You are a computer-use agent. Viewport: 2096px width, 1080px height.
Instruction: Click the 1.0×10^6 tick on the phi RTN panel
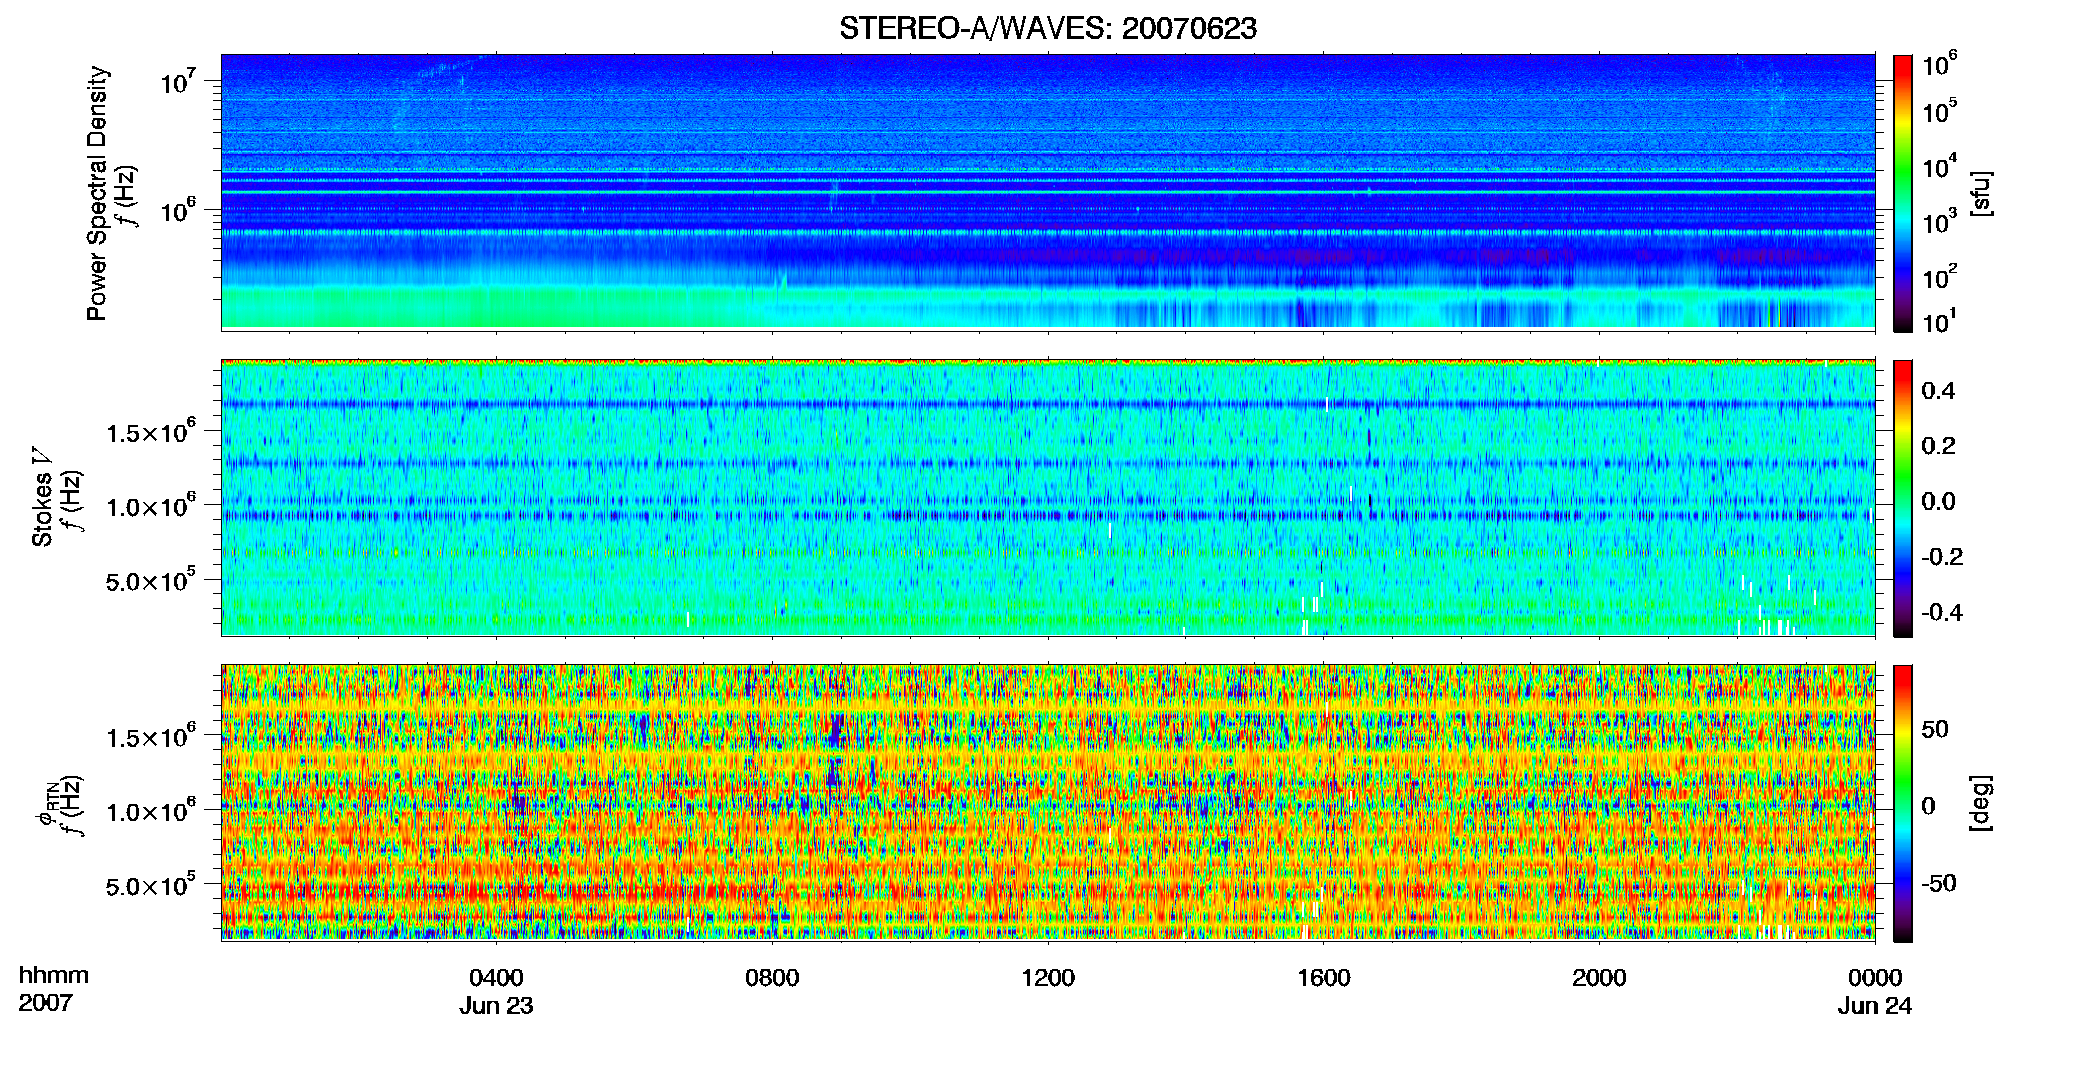[x=151, y=811]
